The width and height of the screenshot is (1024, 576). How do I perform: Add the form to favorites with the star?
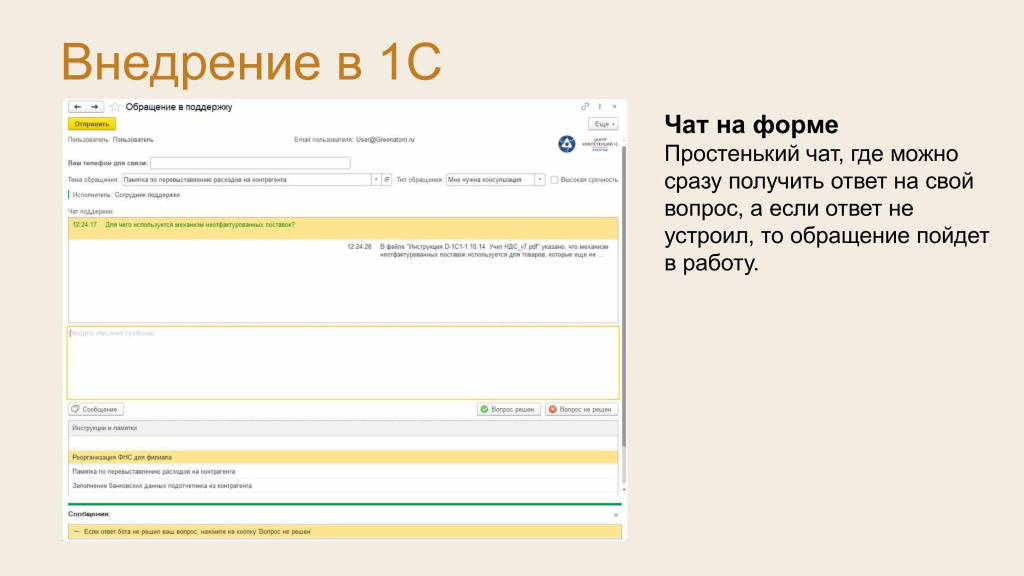point(115,106)
